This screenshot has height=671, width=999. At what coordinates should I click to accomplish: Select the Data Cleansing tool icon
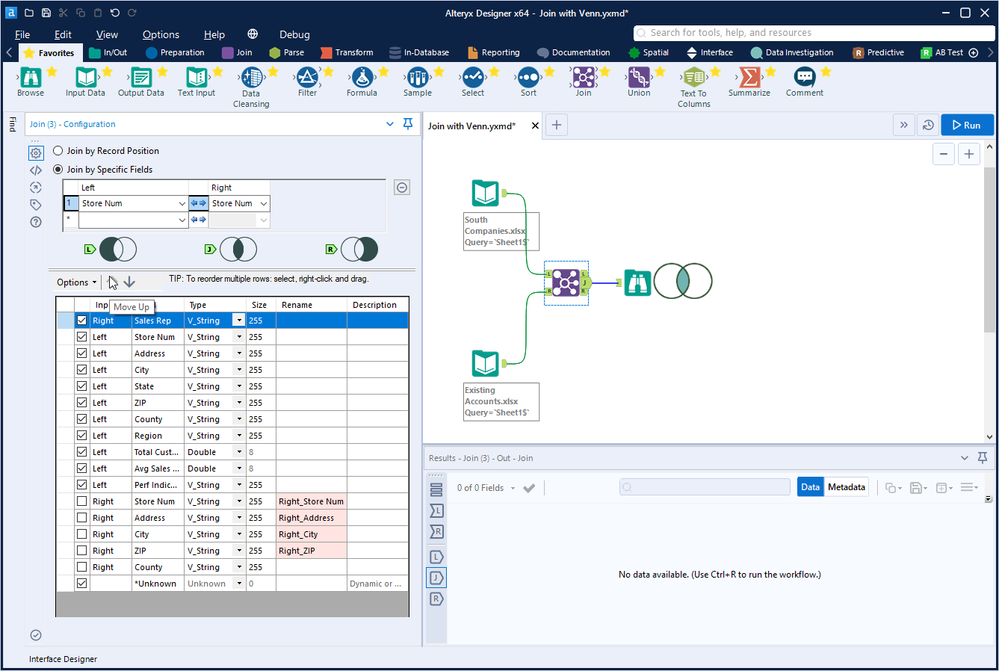(x=252, y=78)
